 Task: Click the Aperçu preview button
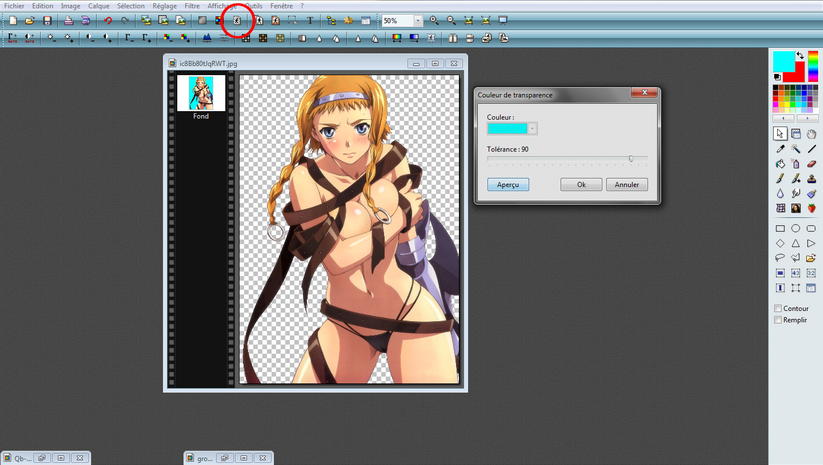point(508,185)
